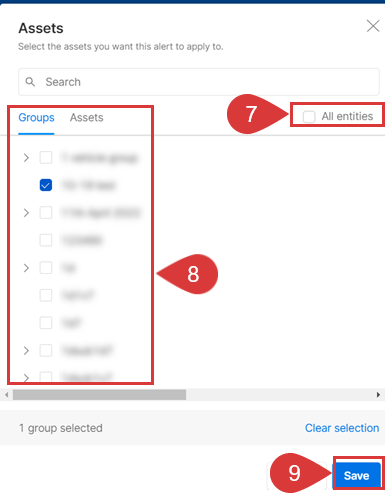The width and height of the screenshot is (385, 494).
Task: Enable the All entities checkbox
Action: [x=309, y=117]
